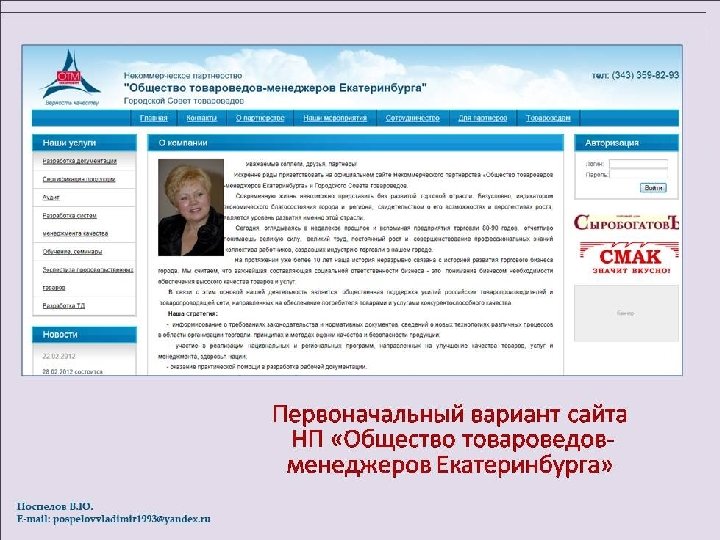Click the e-mail address at slide bottom
Image resolution: width=720 pixels, height=540 pixels.
pos(132,519)
